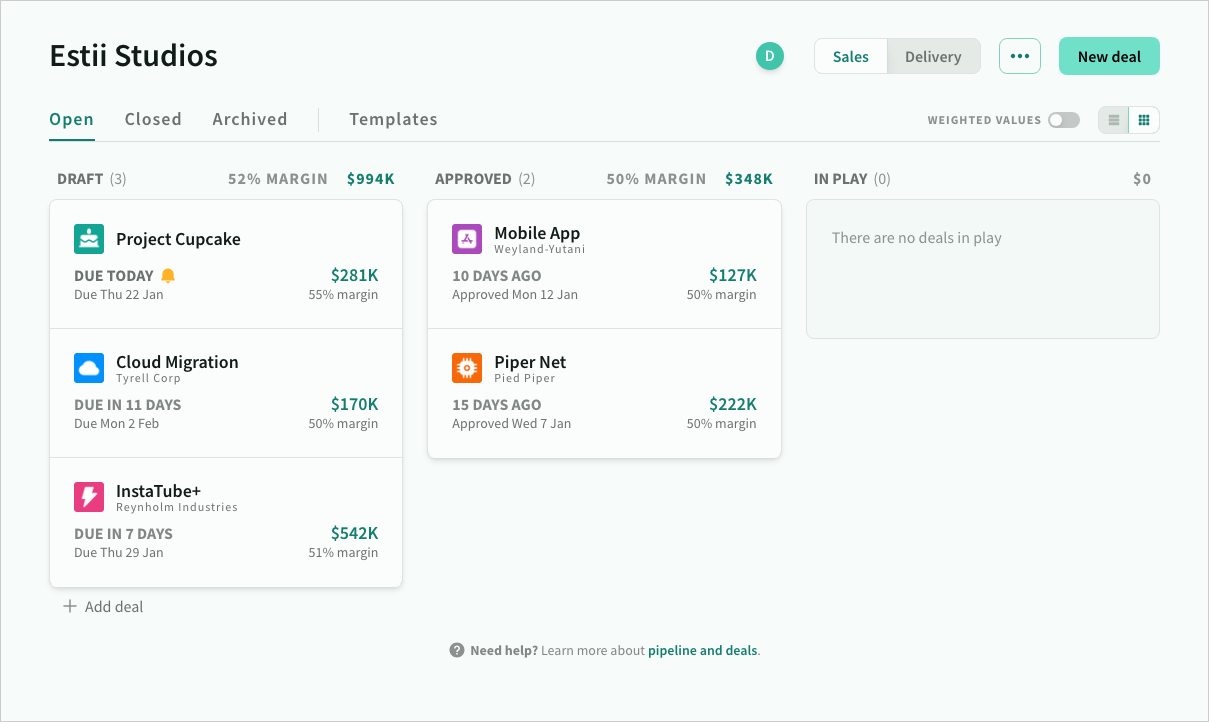Open the Templates tab
Image resolution: width=1209 pixels, height=722 pixels.
(393, 119)
